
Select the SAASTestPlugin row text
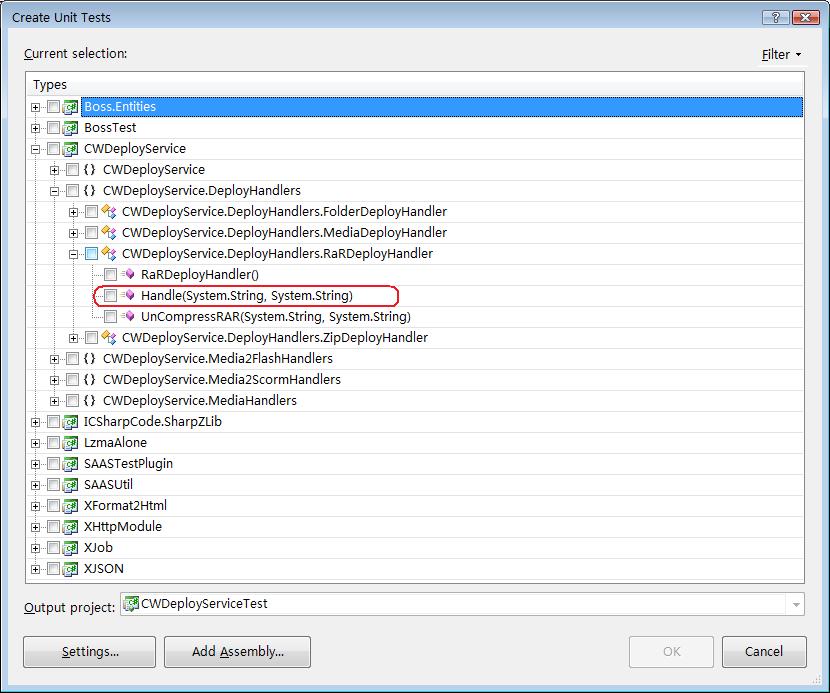[x=128, y=464]
